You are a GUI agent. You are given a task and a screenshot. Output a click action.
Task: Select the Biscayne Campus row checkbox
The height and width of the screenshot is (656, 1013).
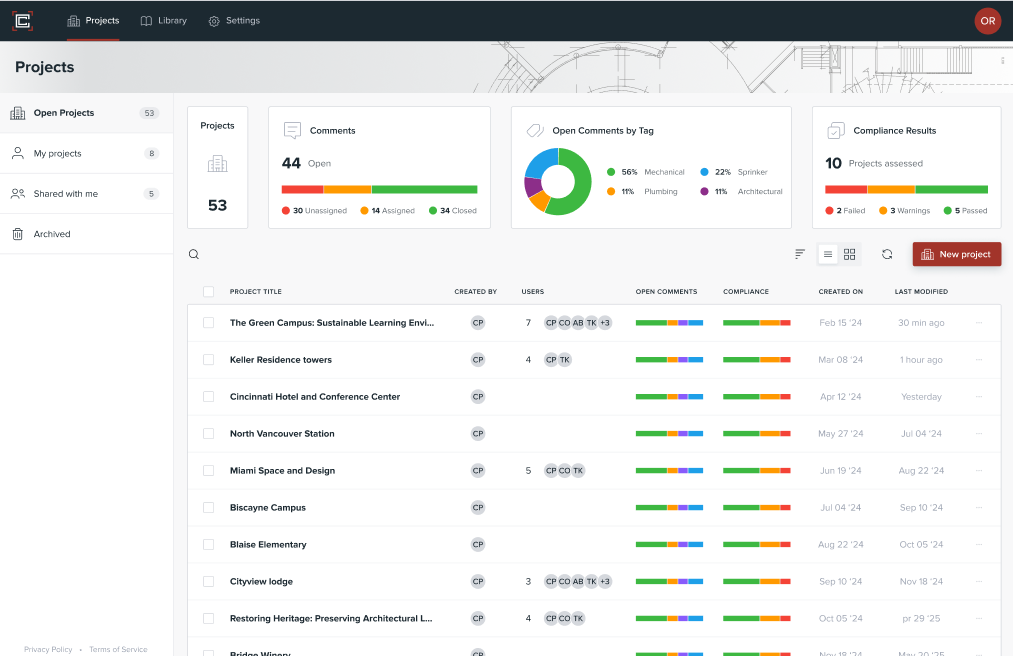point(208,508)
